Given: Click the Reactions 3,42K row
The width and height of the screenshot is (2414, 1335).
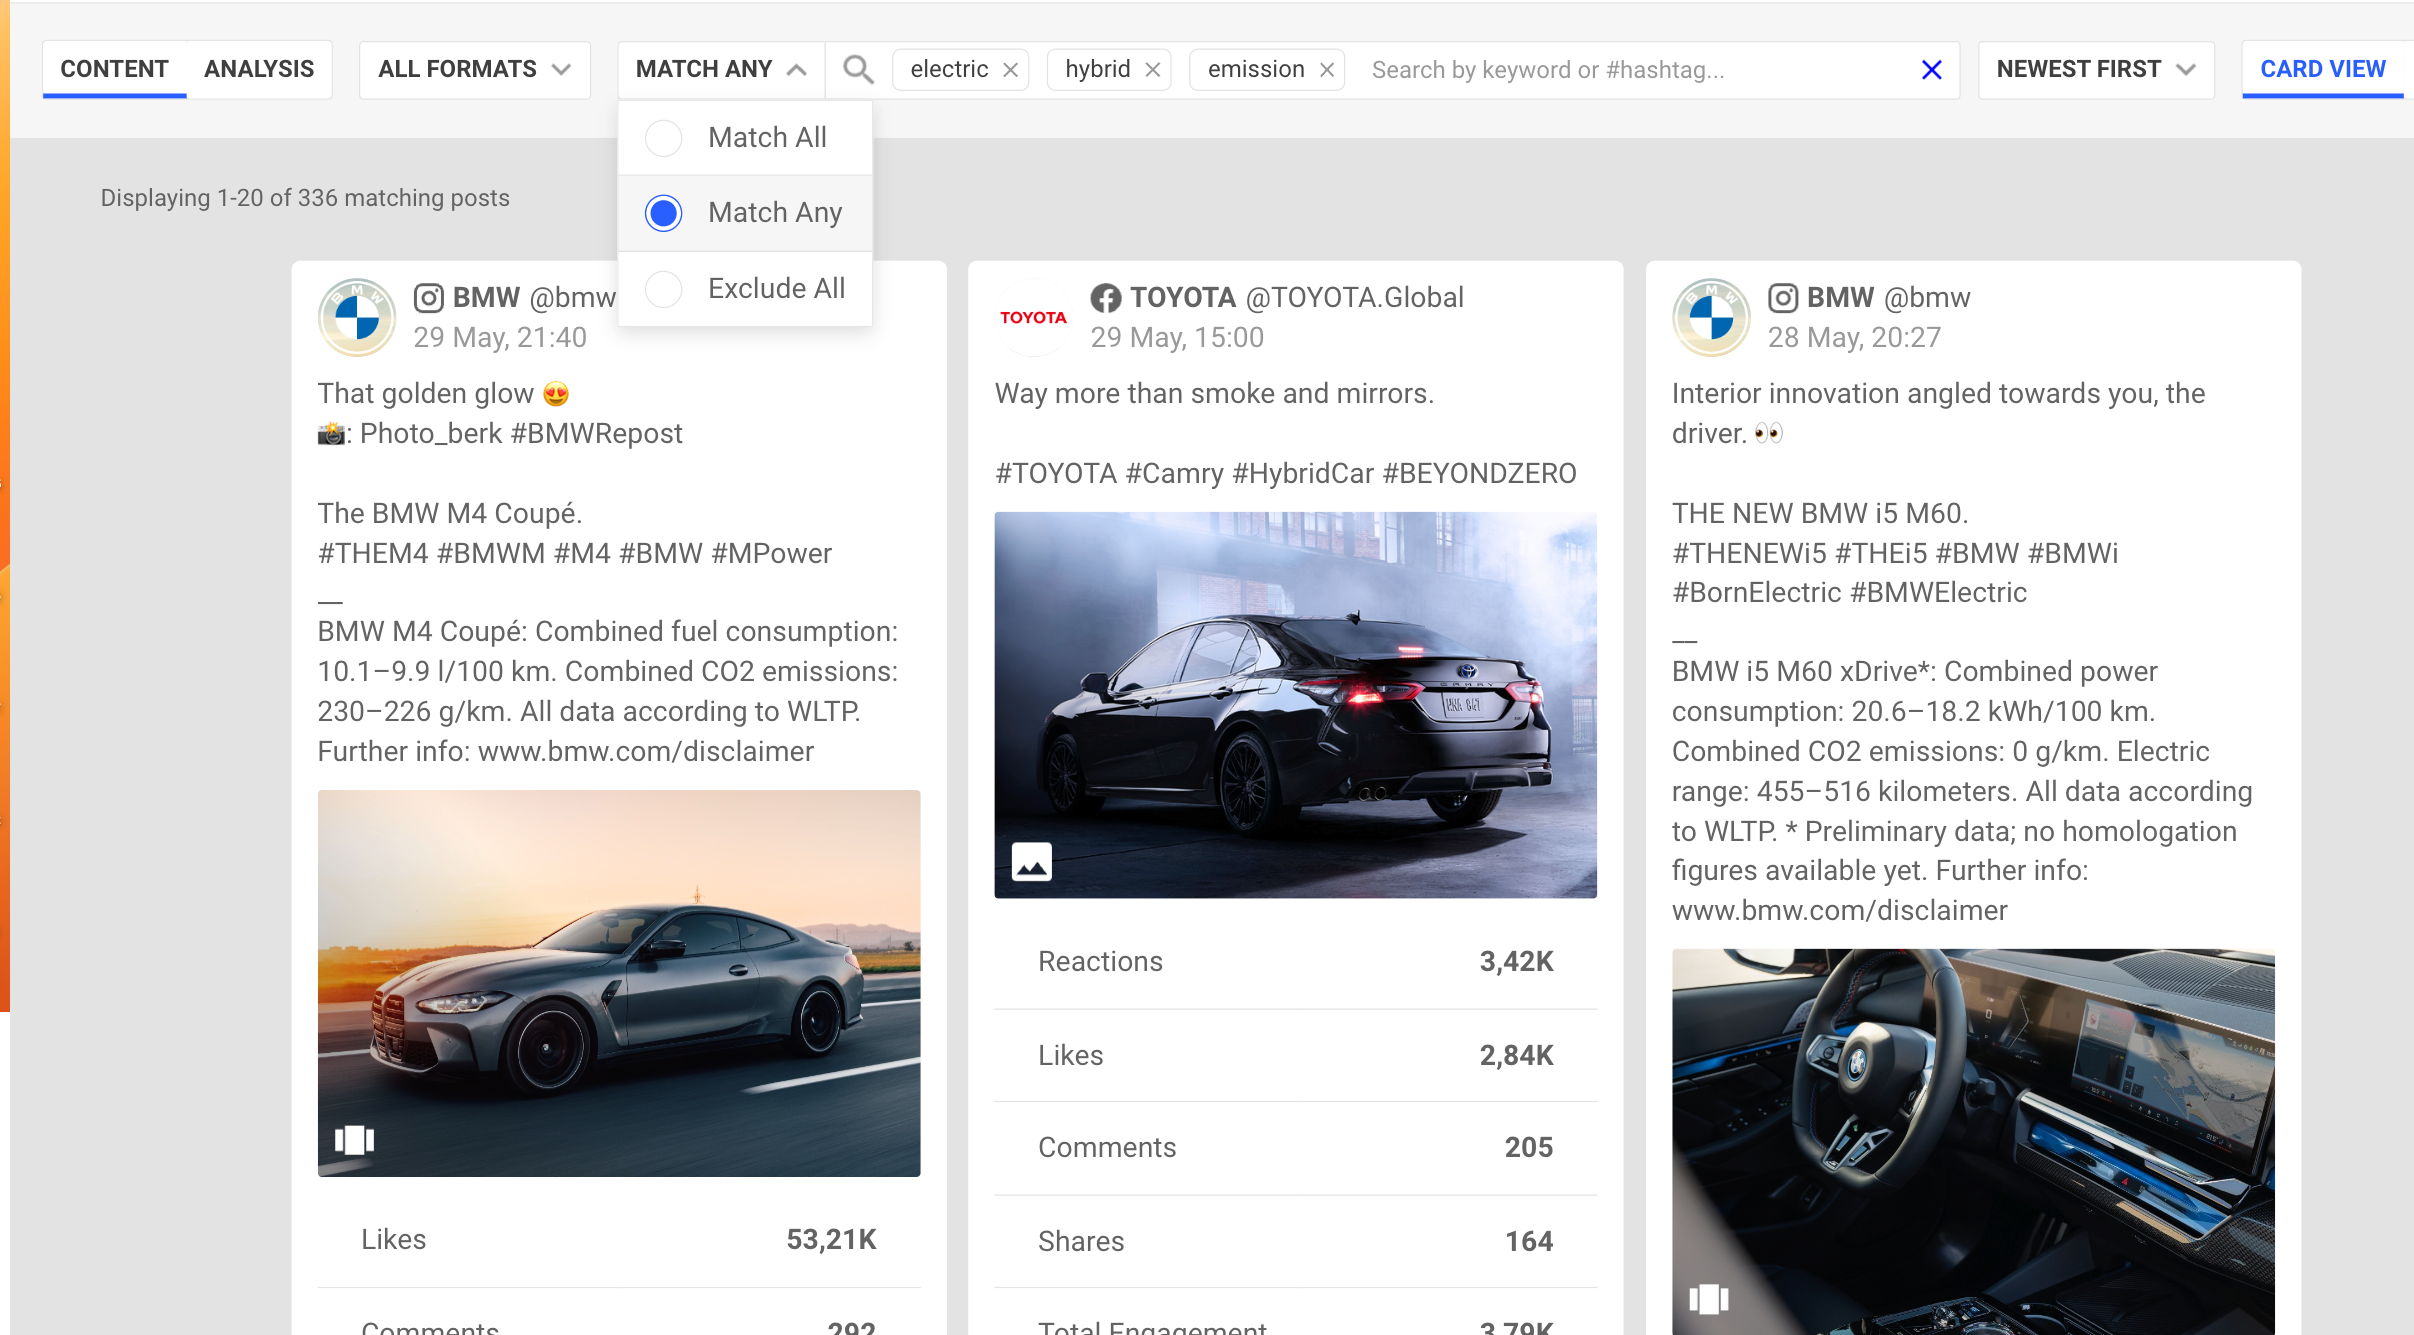Looking at the screenshot, I should pos(1295,962).
